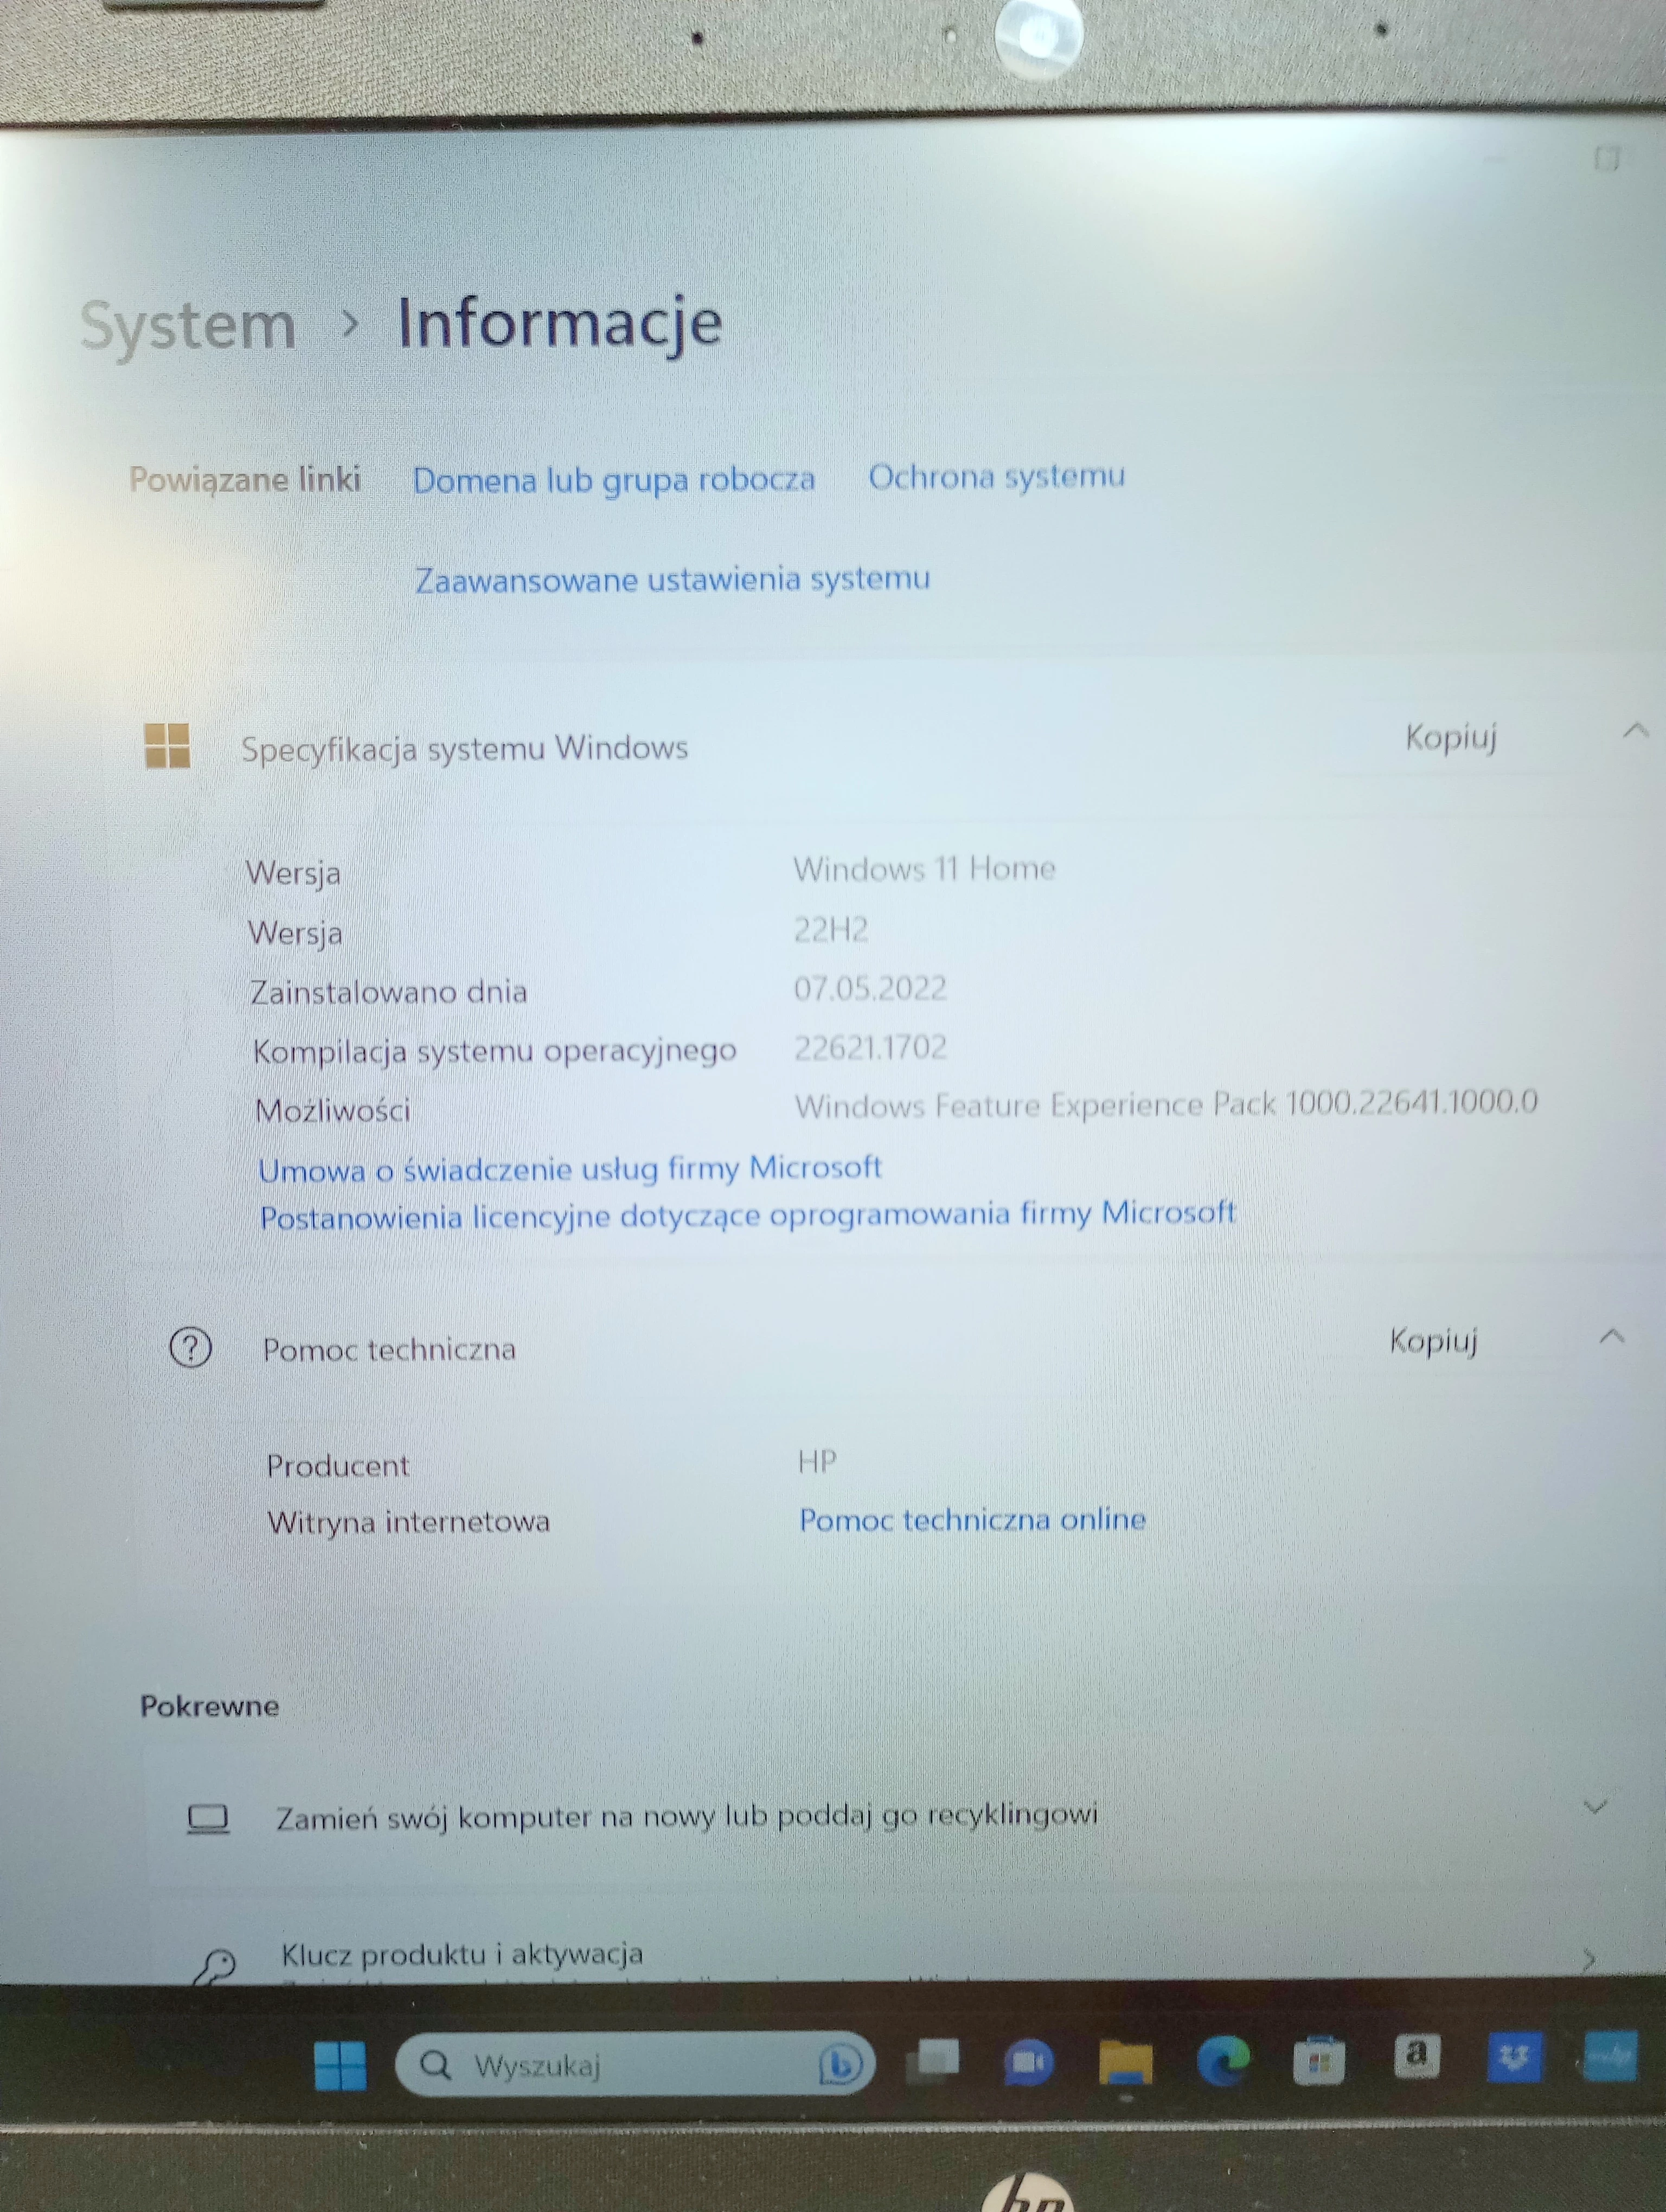
Task: Open Klucz produktu i aktywacja arrow
Action: [x=1589, y=1961]
